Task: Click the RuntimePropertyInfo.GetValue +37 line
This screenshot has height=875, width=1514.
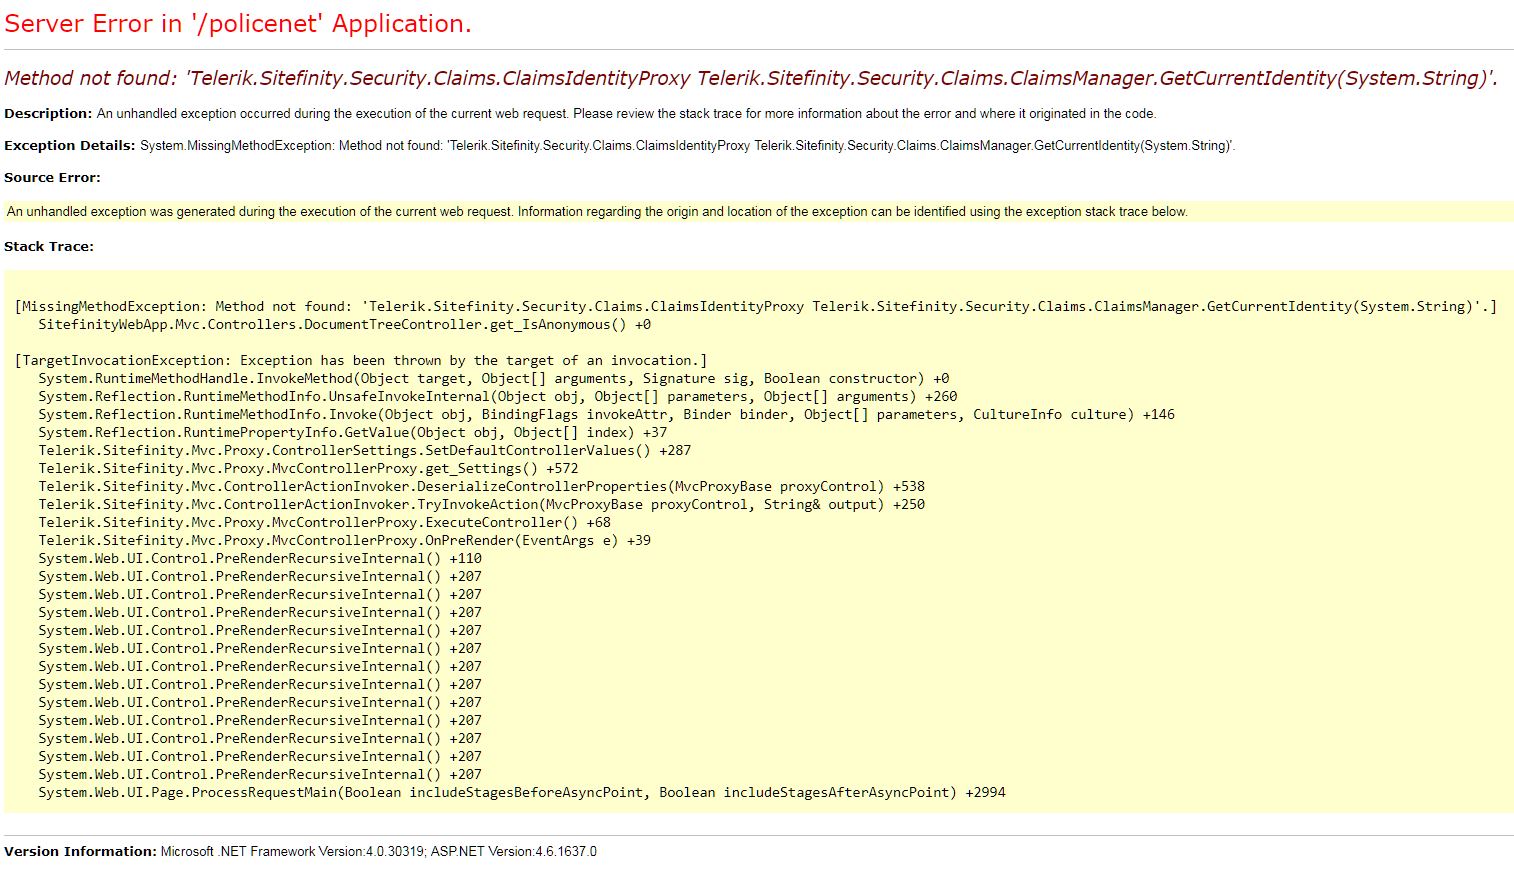Action: (353, 432)
